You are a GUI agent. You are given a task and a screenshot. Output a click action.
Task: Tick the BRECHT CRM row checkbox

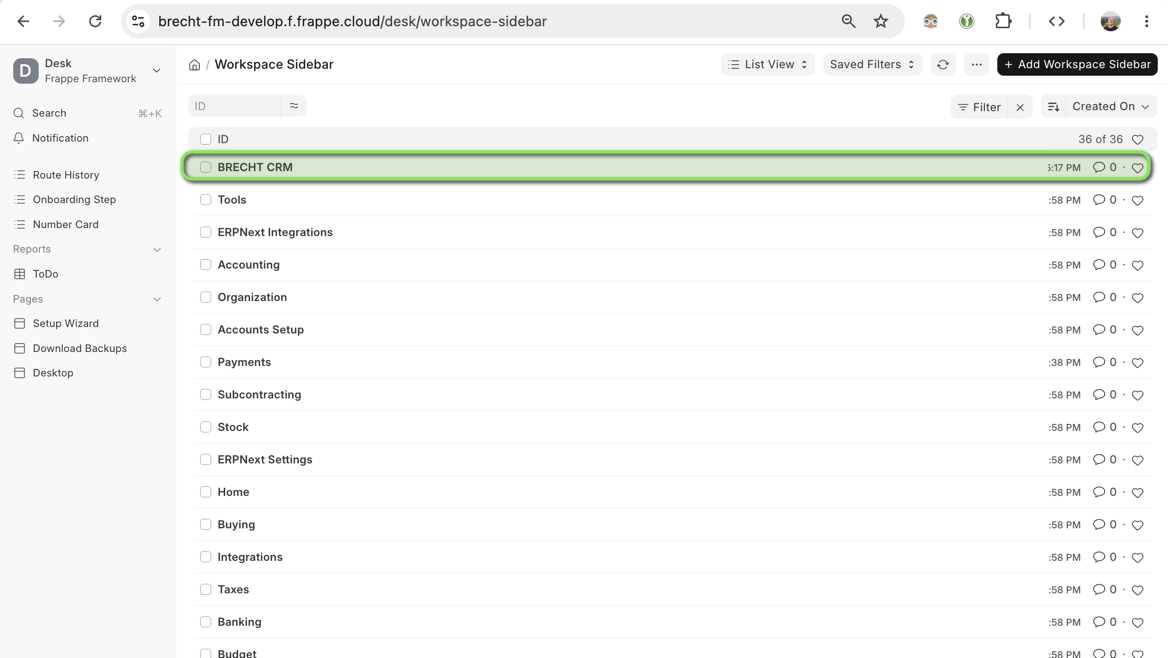click(x=206, y=168)
